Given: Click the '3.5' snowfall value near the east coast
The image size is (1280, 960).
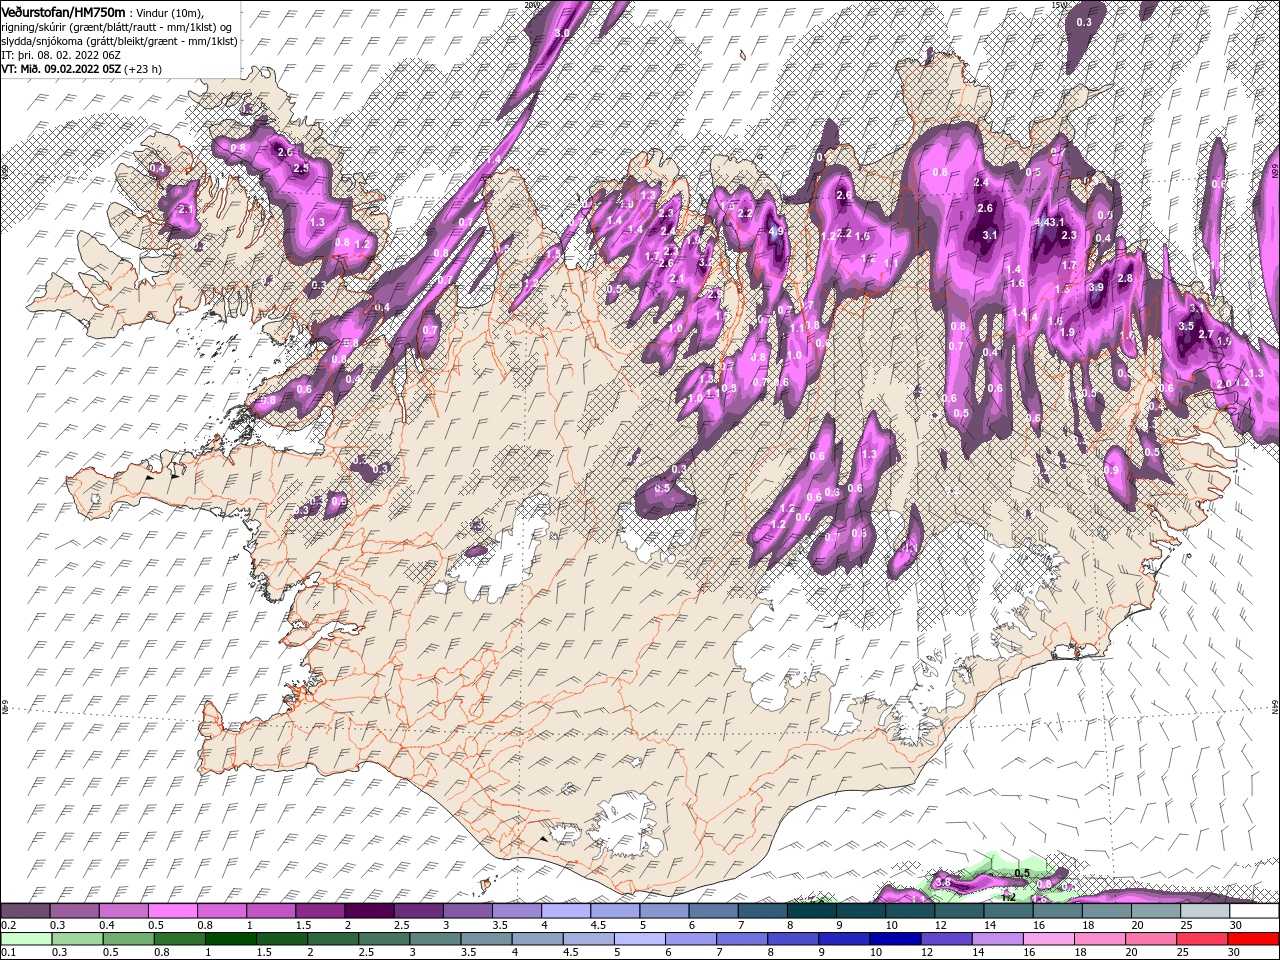Looking at the screenshot, I should coord(1187,326).
